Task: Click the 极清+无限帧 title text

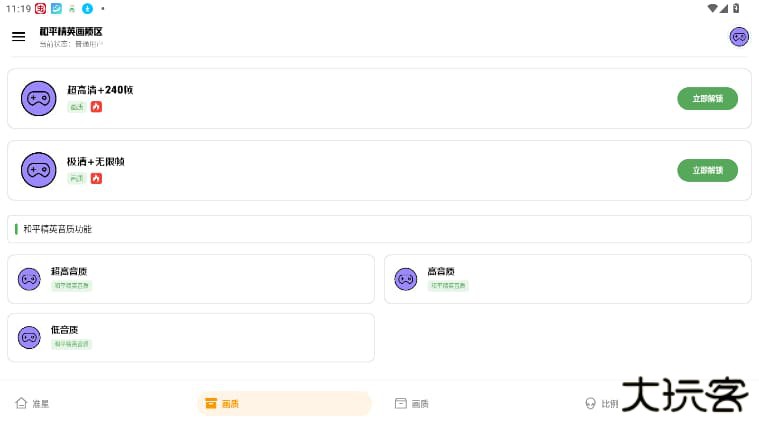Action: point(96,162)
